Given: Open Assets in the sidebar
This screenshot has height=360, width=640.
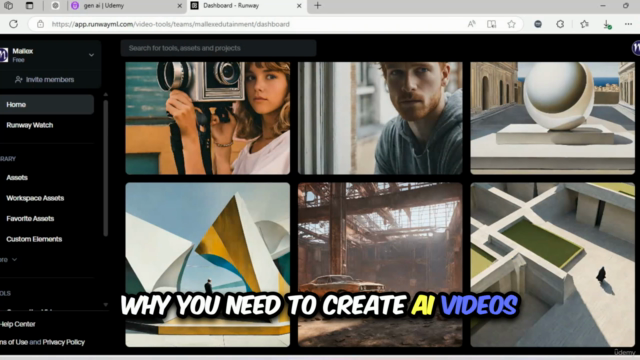Looking at the screenshot, I should 17,178.
